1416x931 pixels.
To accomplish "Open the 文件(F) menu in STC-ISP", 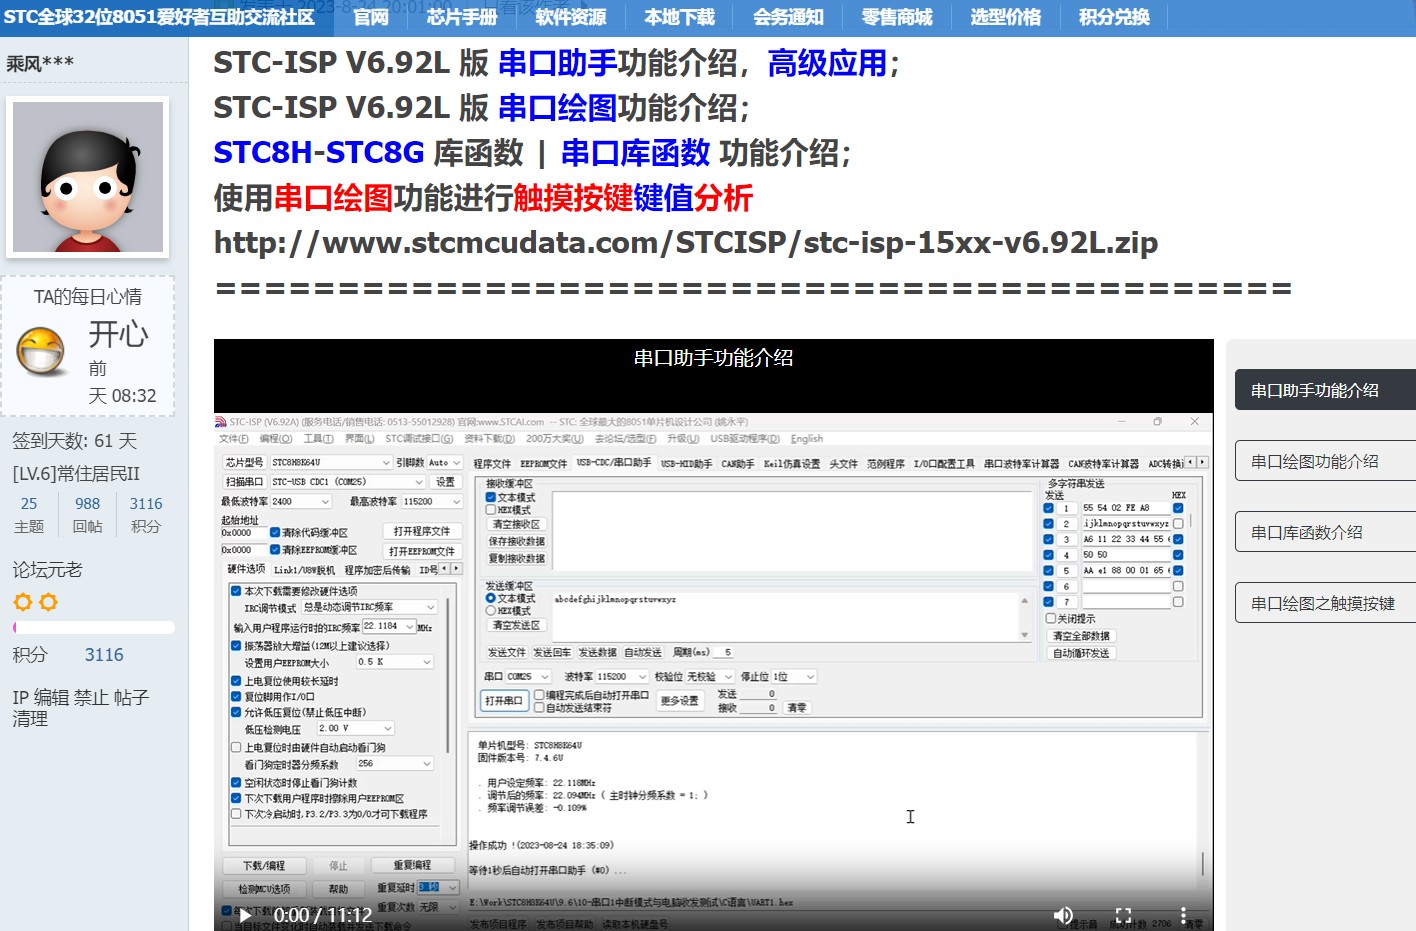I will coord(234,439).
